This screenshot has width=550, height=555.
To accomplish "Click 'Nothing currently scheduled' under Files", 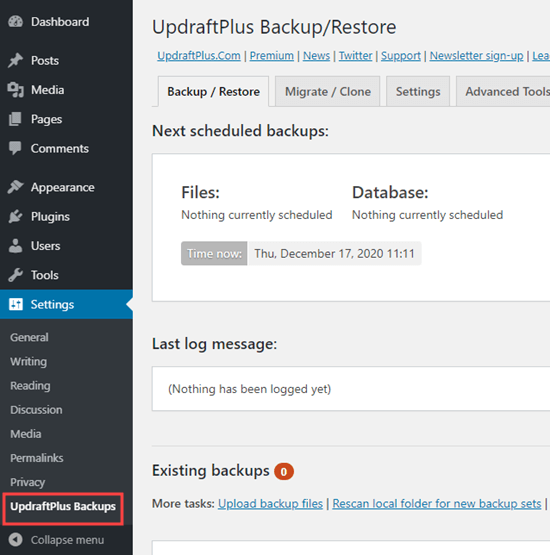I will click(257, 215).
